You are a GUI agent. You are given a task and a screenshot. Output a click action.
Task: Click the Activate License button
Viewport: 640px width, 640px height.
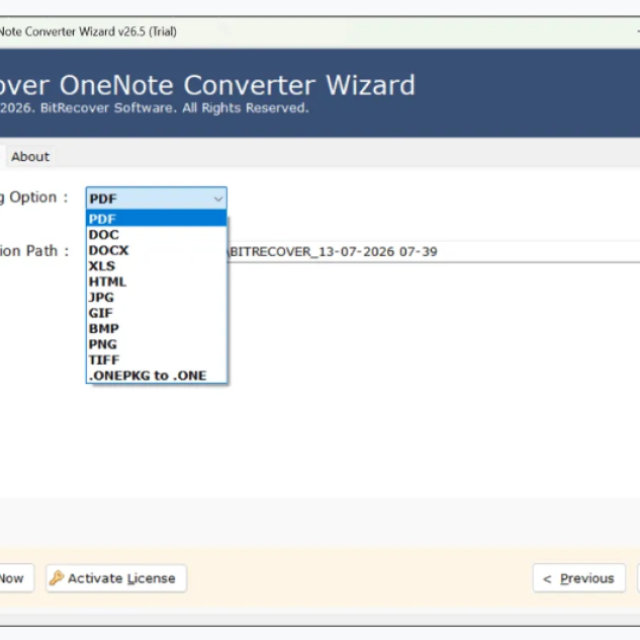116,578
